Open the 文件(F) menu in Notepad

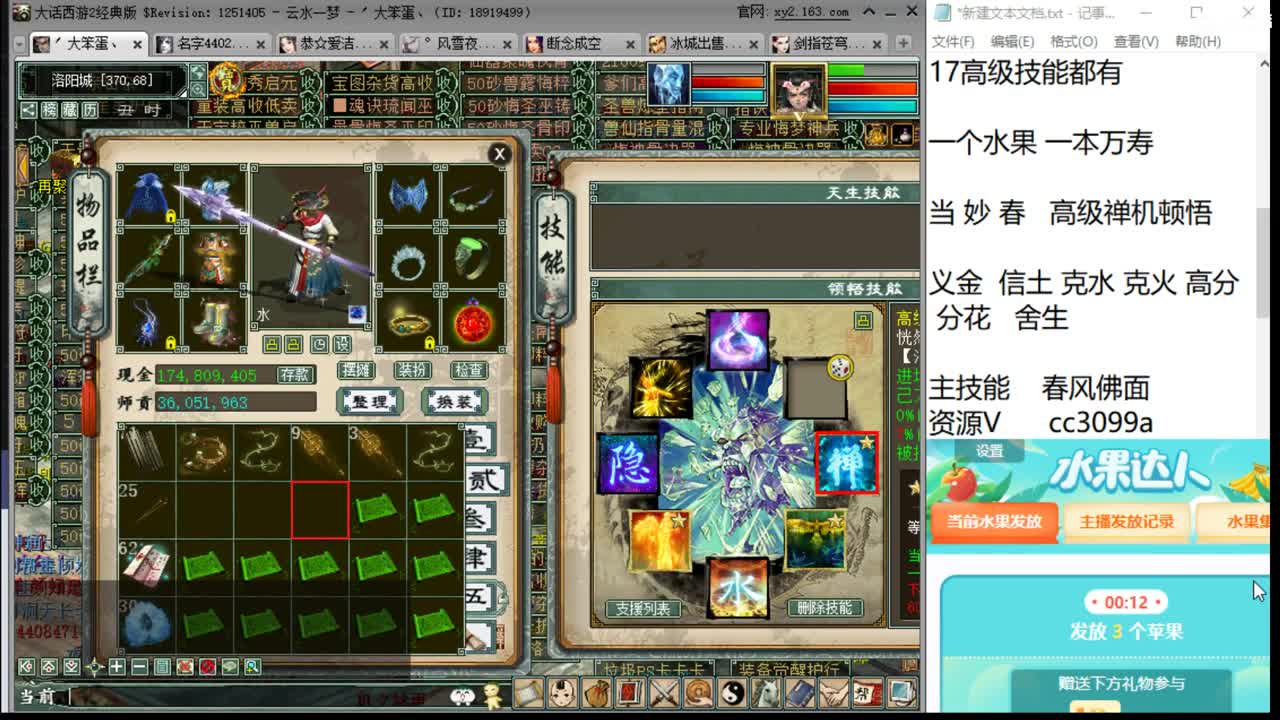[953, 42]
